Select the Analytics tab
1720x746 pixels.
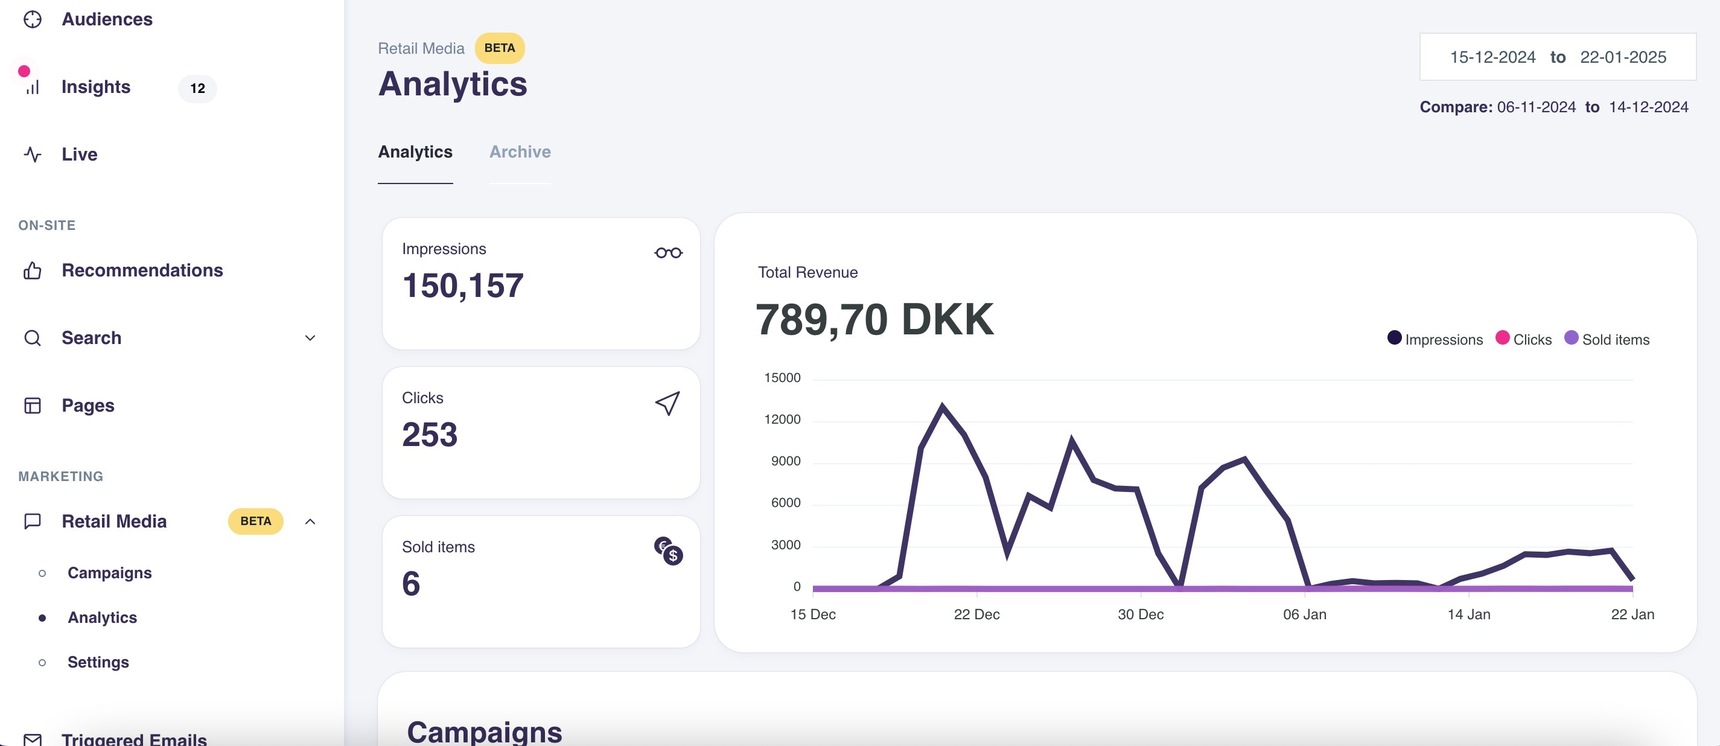[415, 152]
